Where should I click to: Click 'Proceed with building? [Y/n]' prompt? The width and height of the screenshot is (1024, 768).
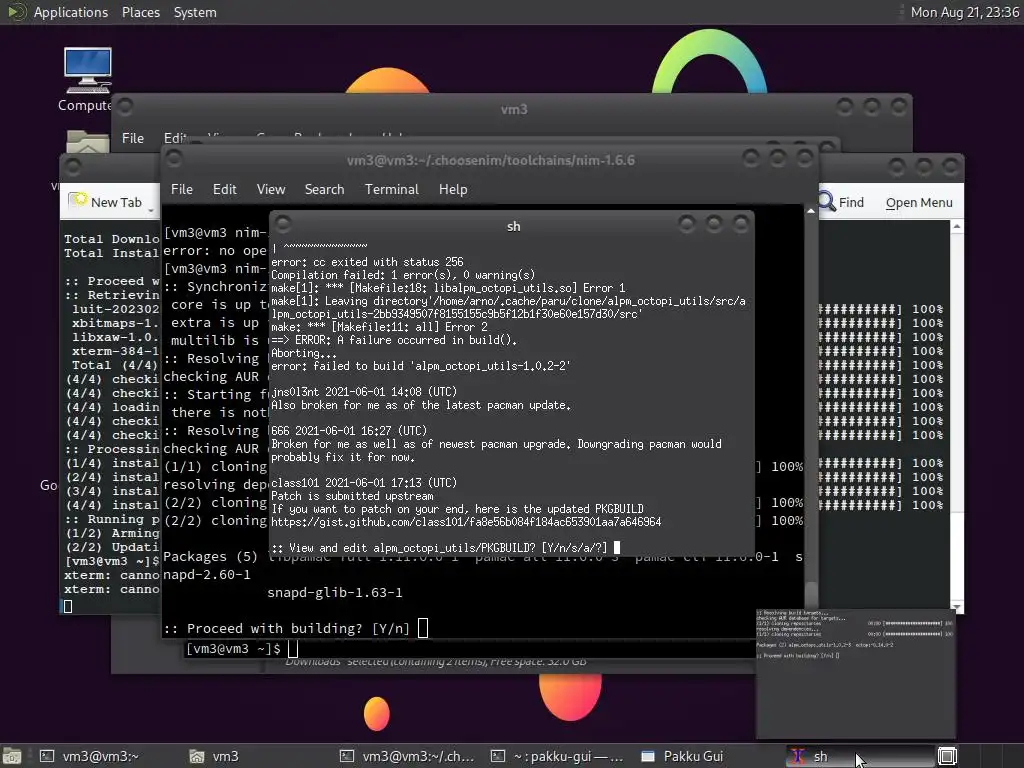pyautogui.click(x=287, y=628)
